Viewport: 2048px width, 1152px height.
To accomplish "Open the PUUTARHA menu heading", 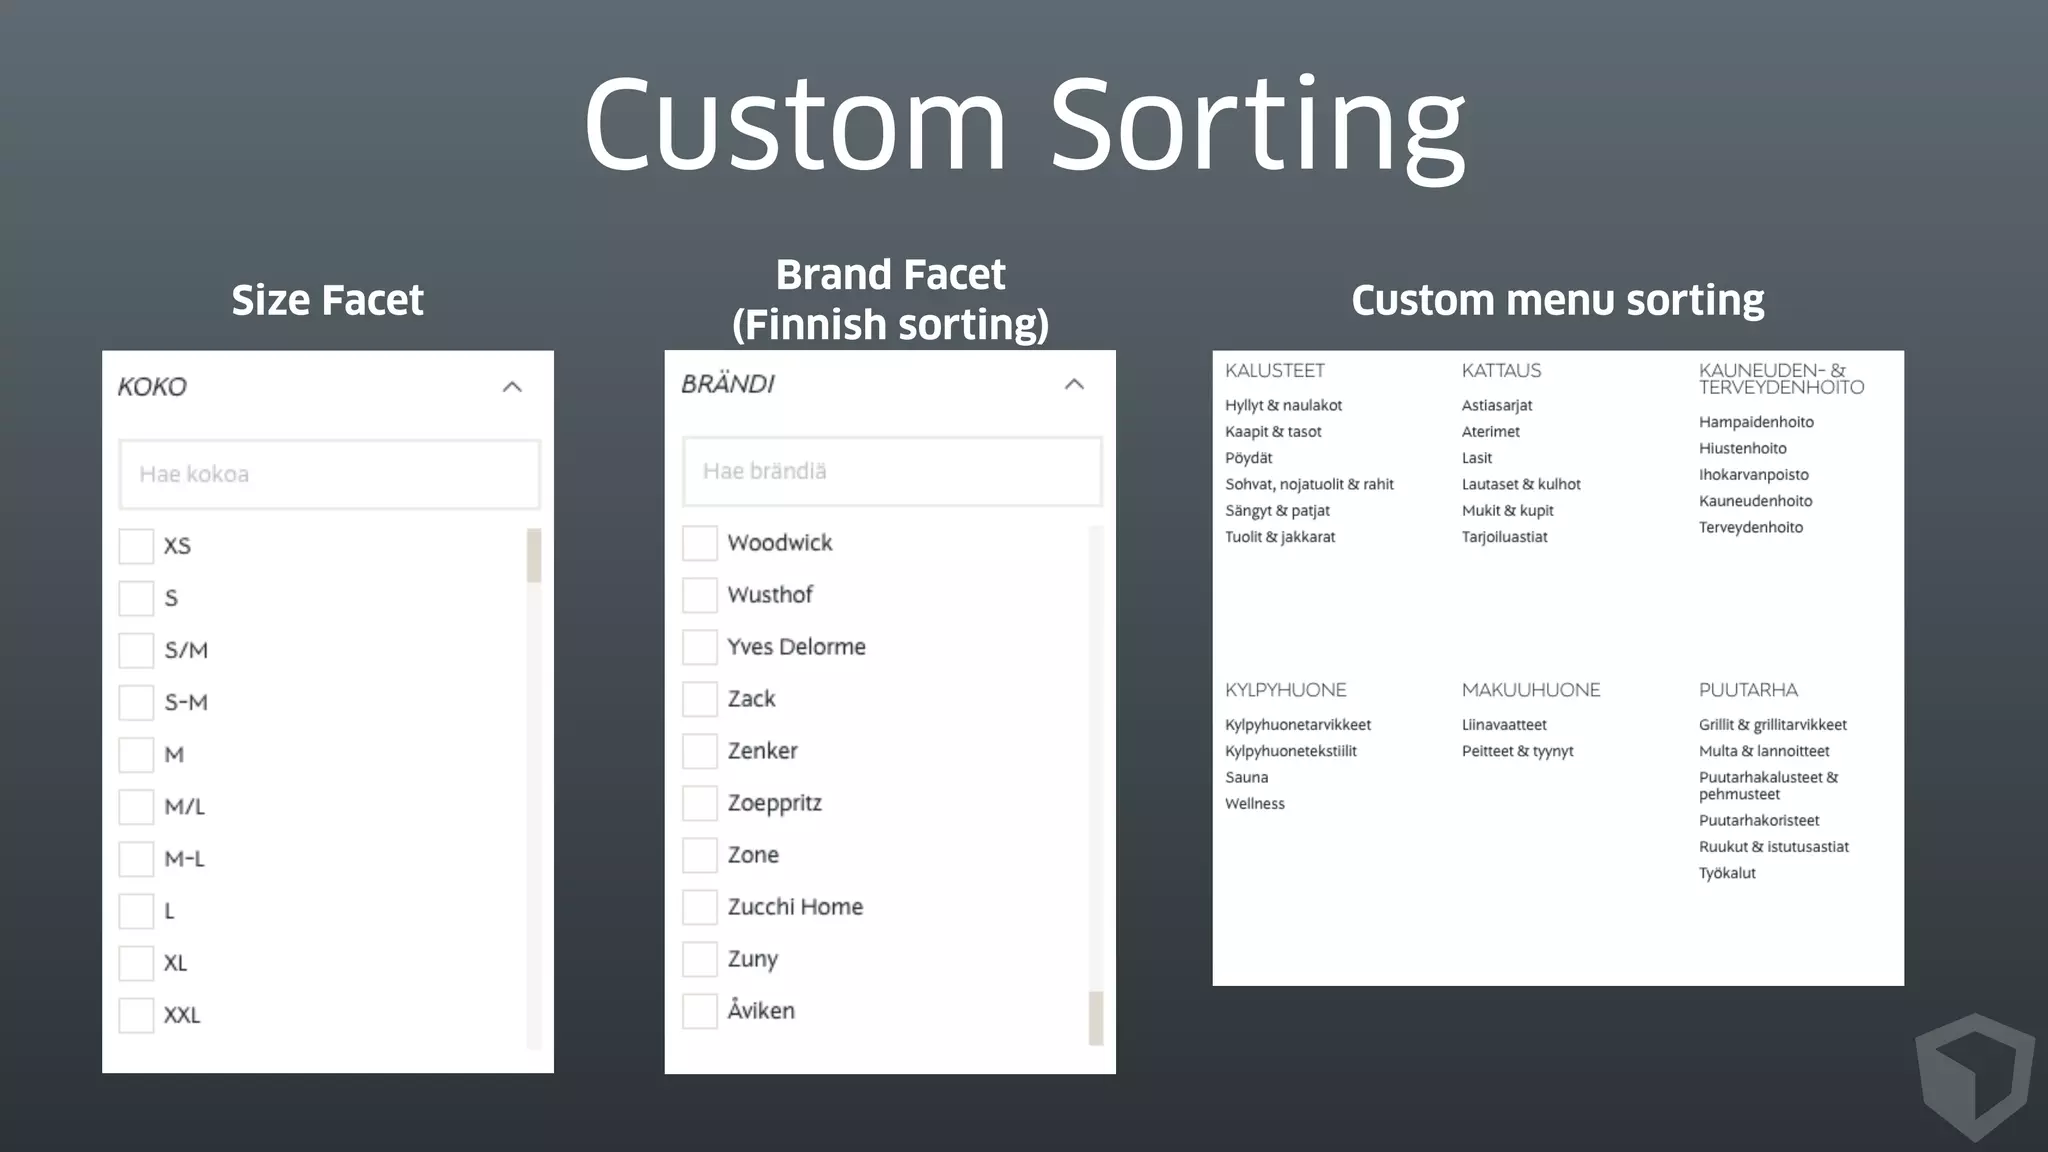I will 1748,690.
